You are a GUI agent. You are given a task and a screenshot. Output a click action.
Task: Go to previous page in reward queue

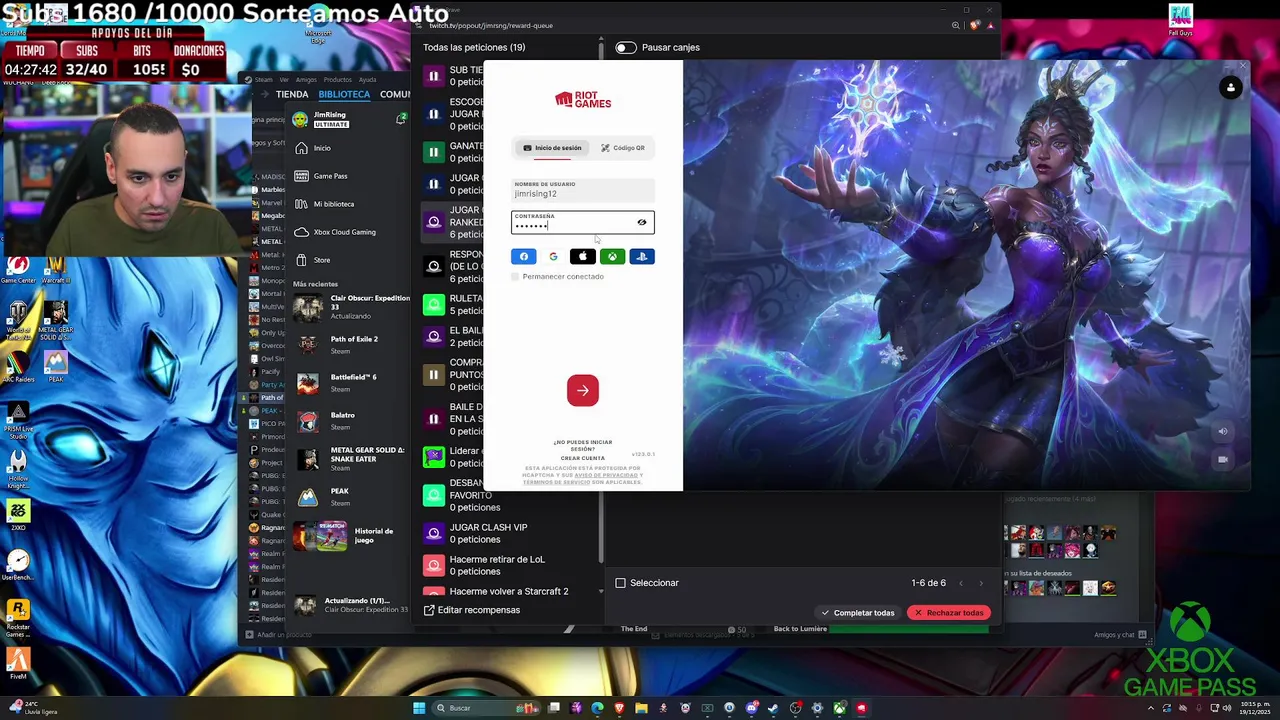pyautogui.click(x=961, y=583)
